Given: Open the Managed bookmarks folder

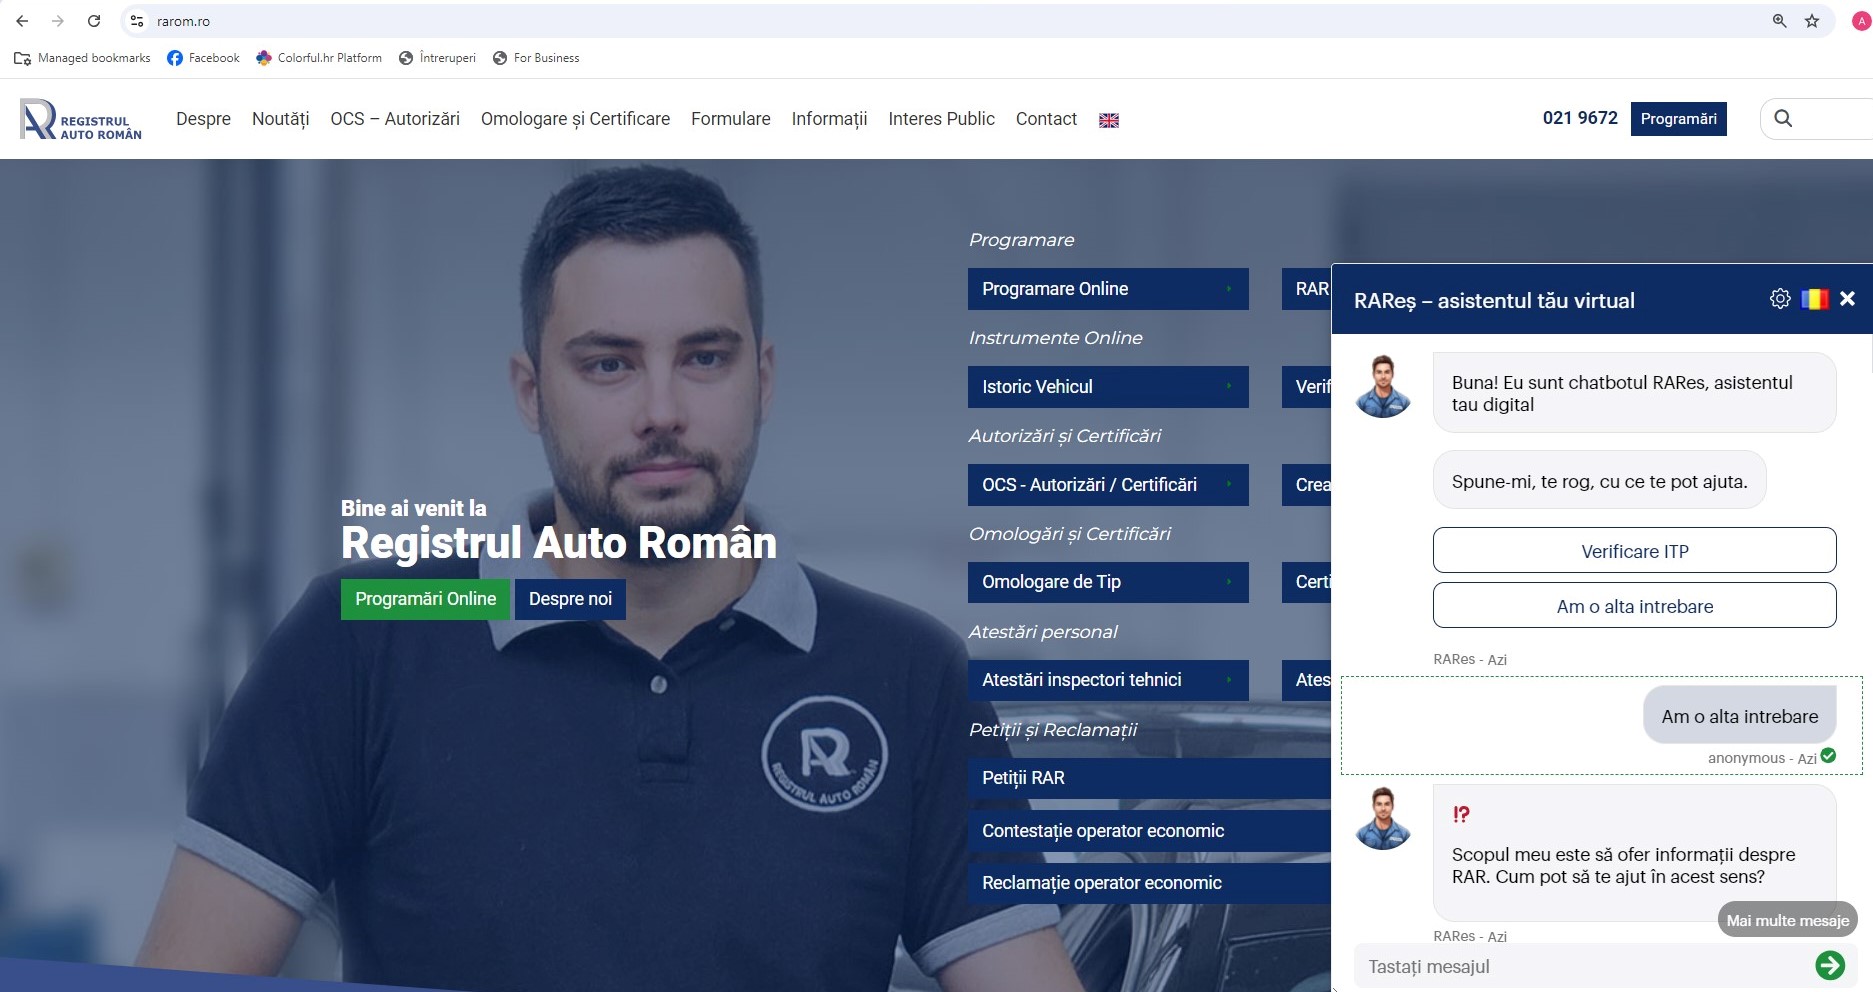Looking at the screenshot, I should coord(82,58).
